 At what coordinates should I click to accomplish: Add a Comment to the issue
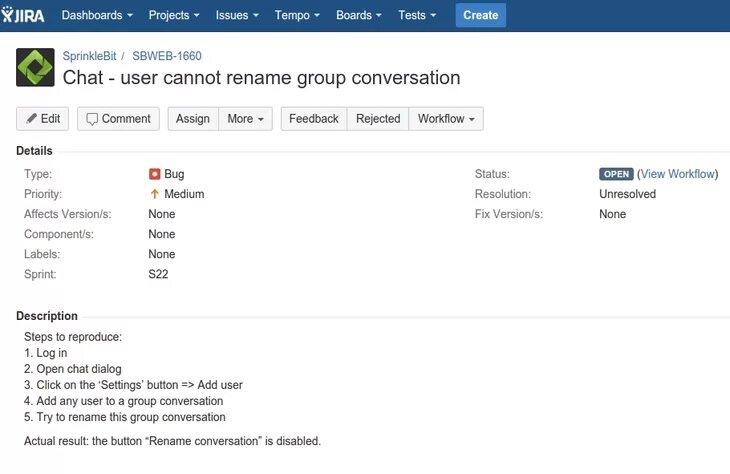[x=118, y=118]
